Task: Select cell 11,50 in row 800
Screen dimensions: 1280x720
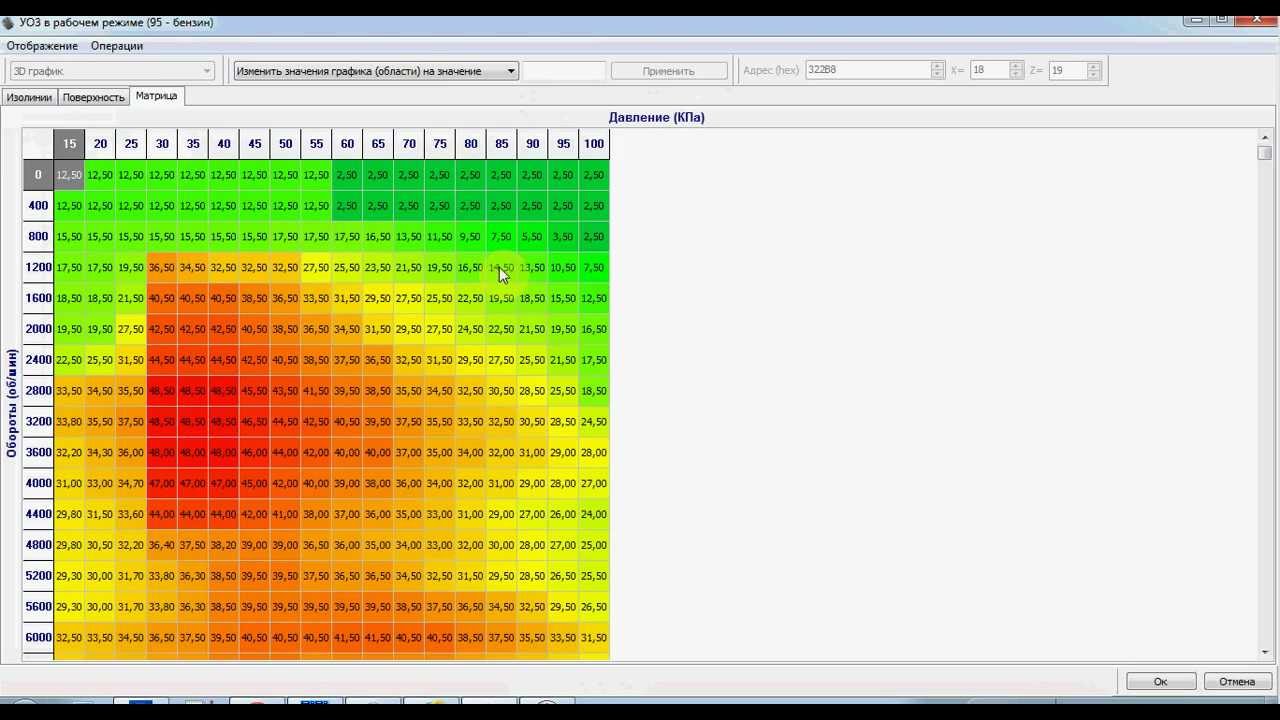Action: click(440, 237)
